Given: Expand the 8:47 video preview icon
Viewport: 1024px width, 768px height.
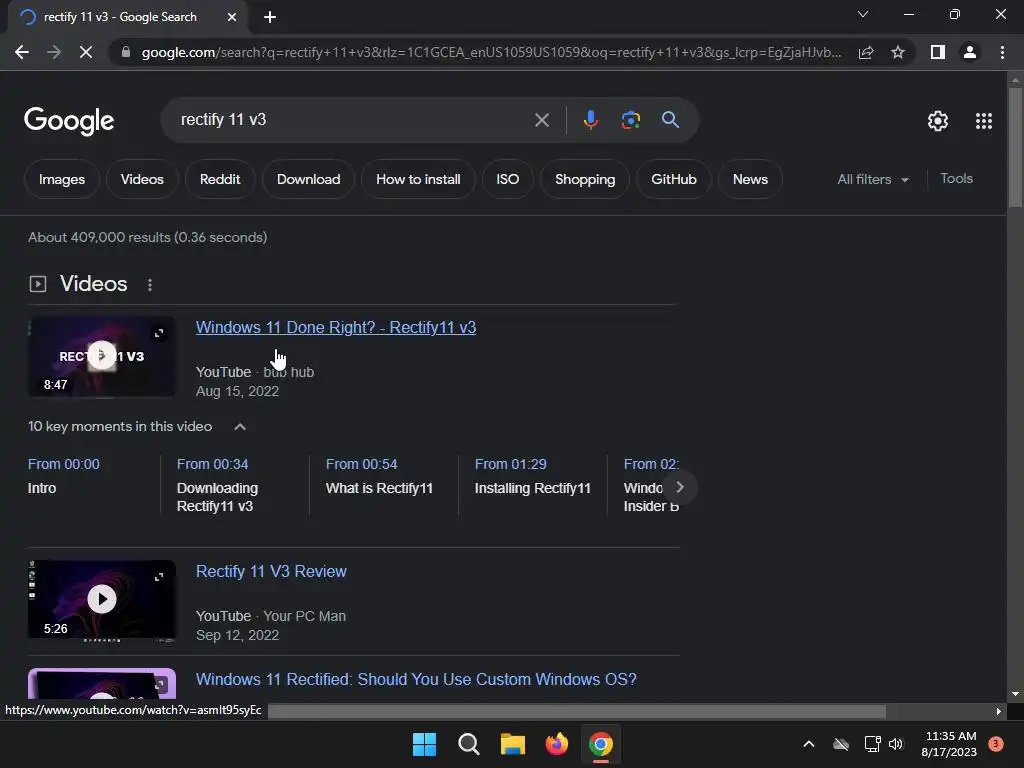Looking at the screenshot, I should (x=159, y=334).
